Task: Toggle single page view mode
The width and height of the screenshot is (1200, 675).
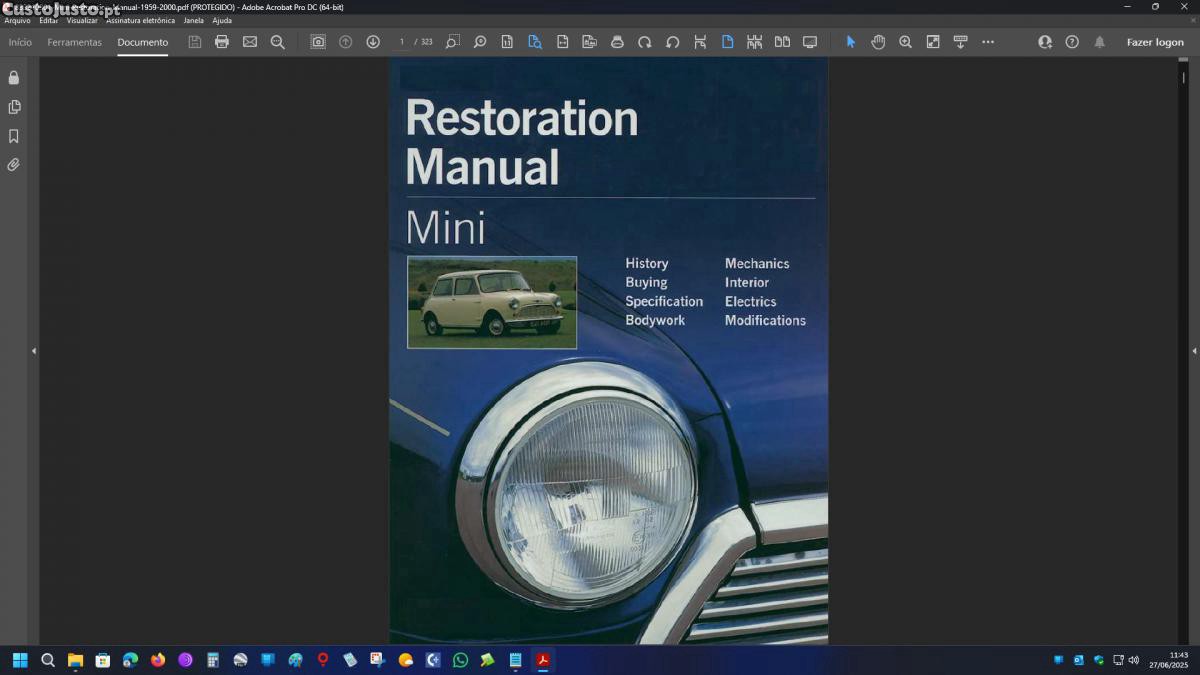Action: (727, 42)
